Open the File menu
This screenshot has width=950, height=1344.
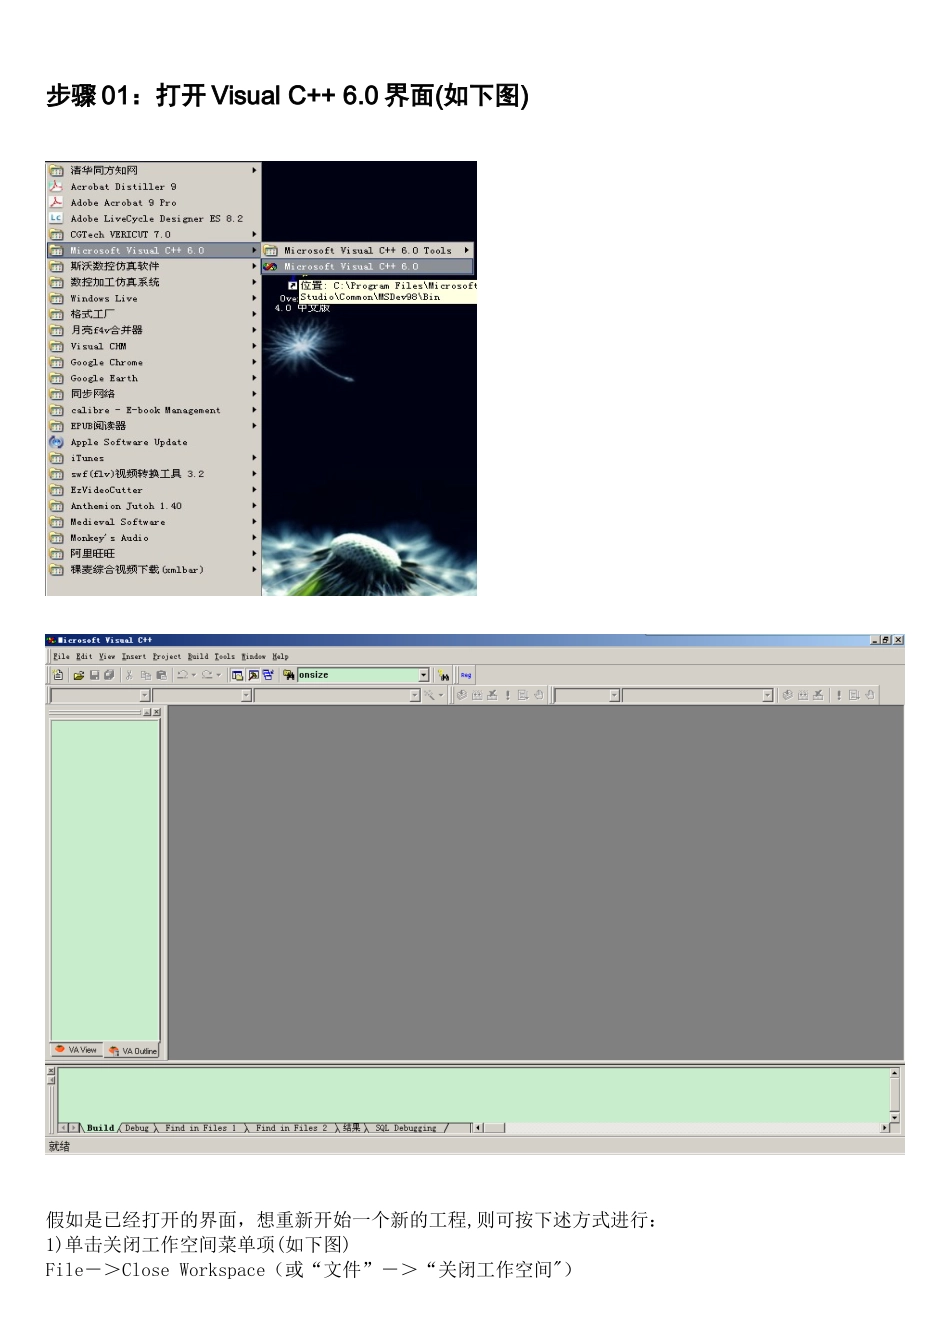click(61, 657)
